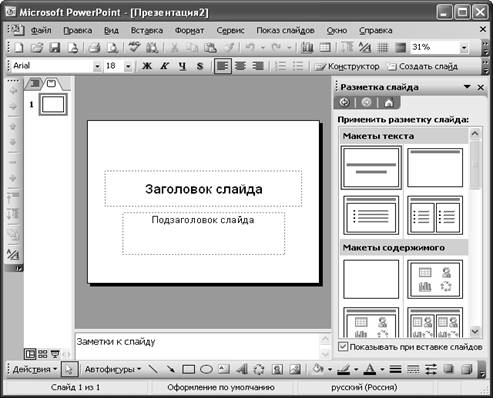This screenshot has height=398, width=493.
Task: Select the Oval drawing tool
Action: 206,369
